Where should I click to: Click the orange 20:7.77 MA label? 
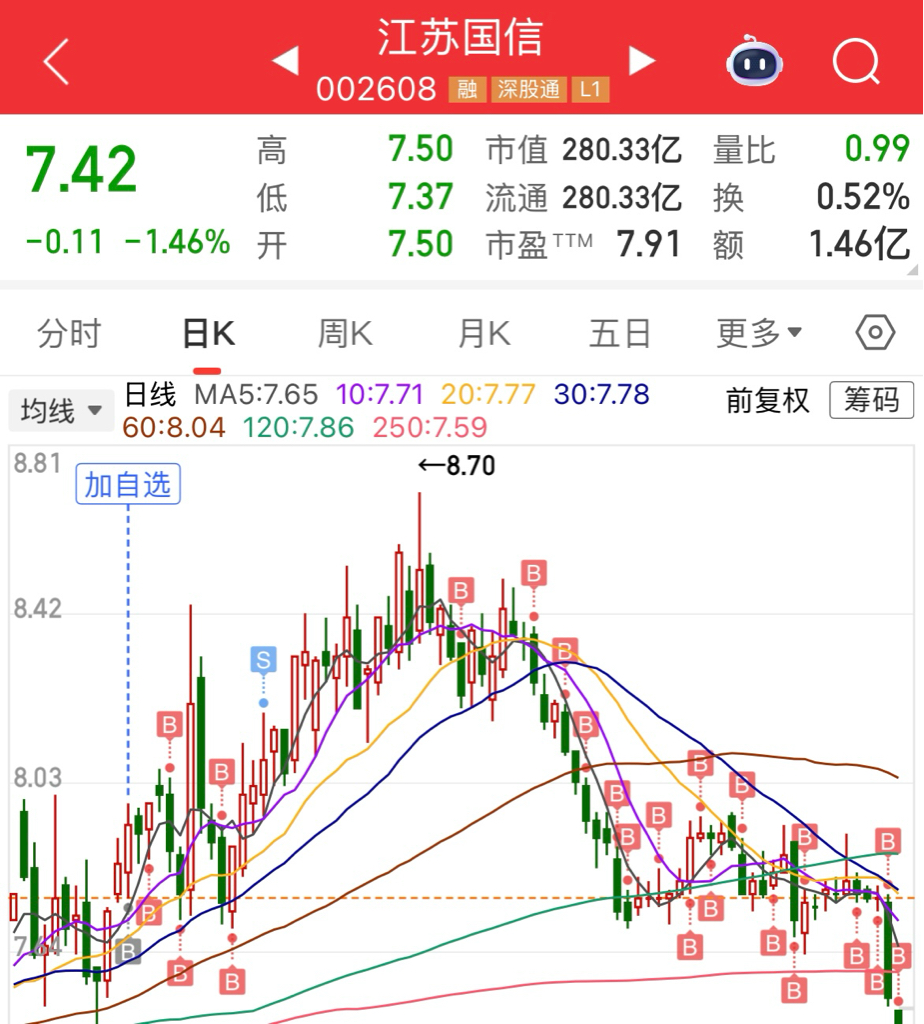[488, 394]
